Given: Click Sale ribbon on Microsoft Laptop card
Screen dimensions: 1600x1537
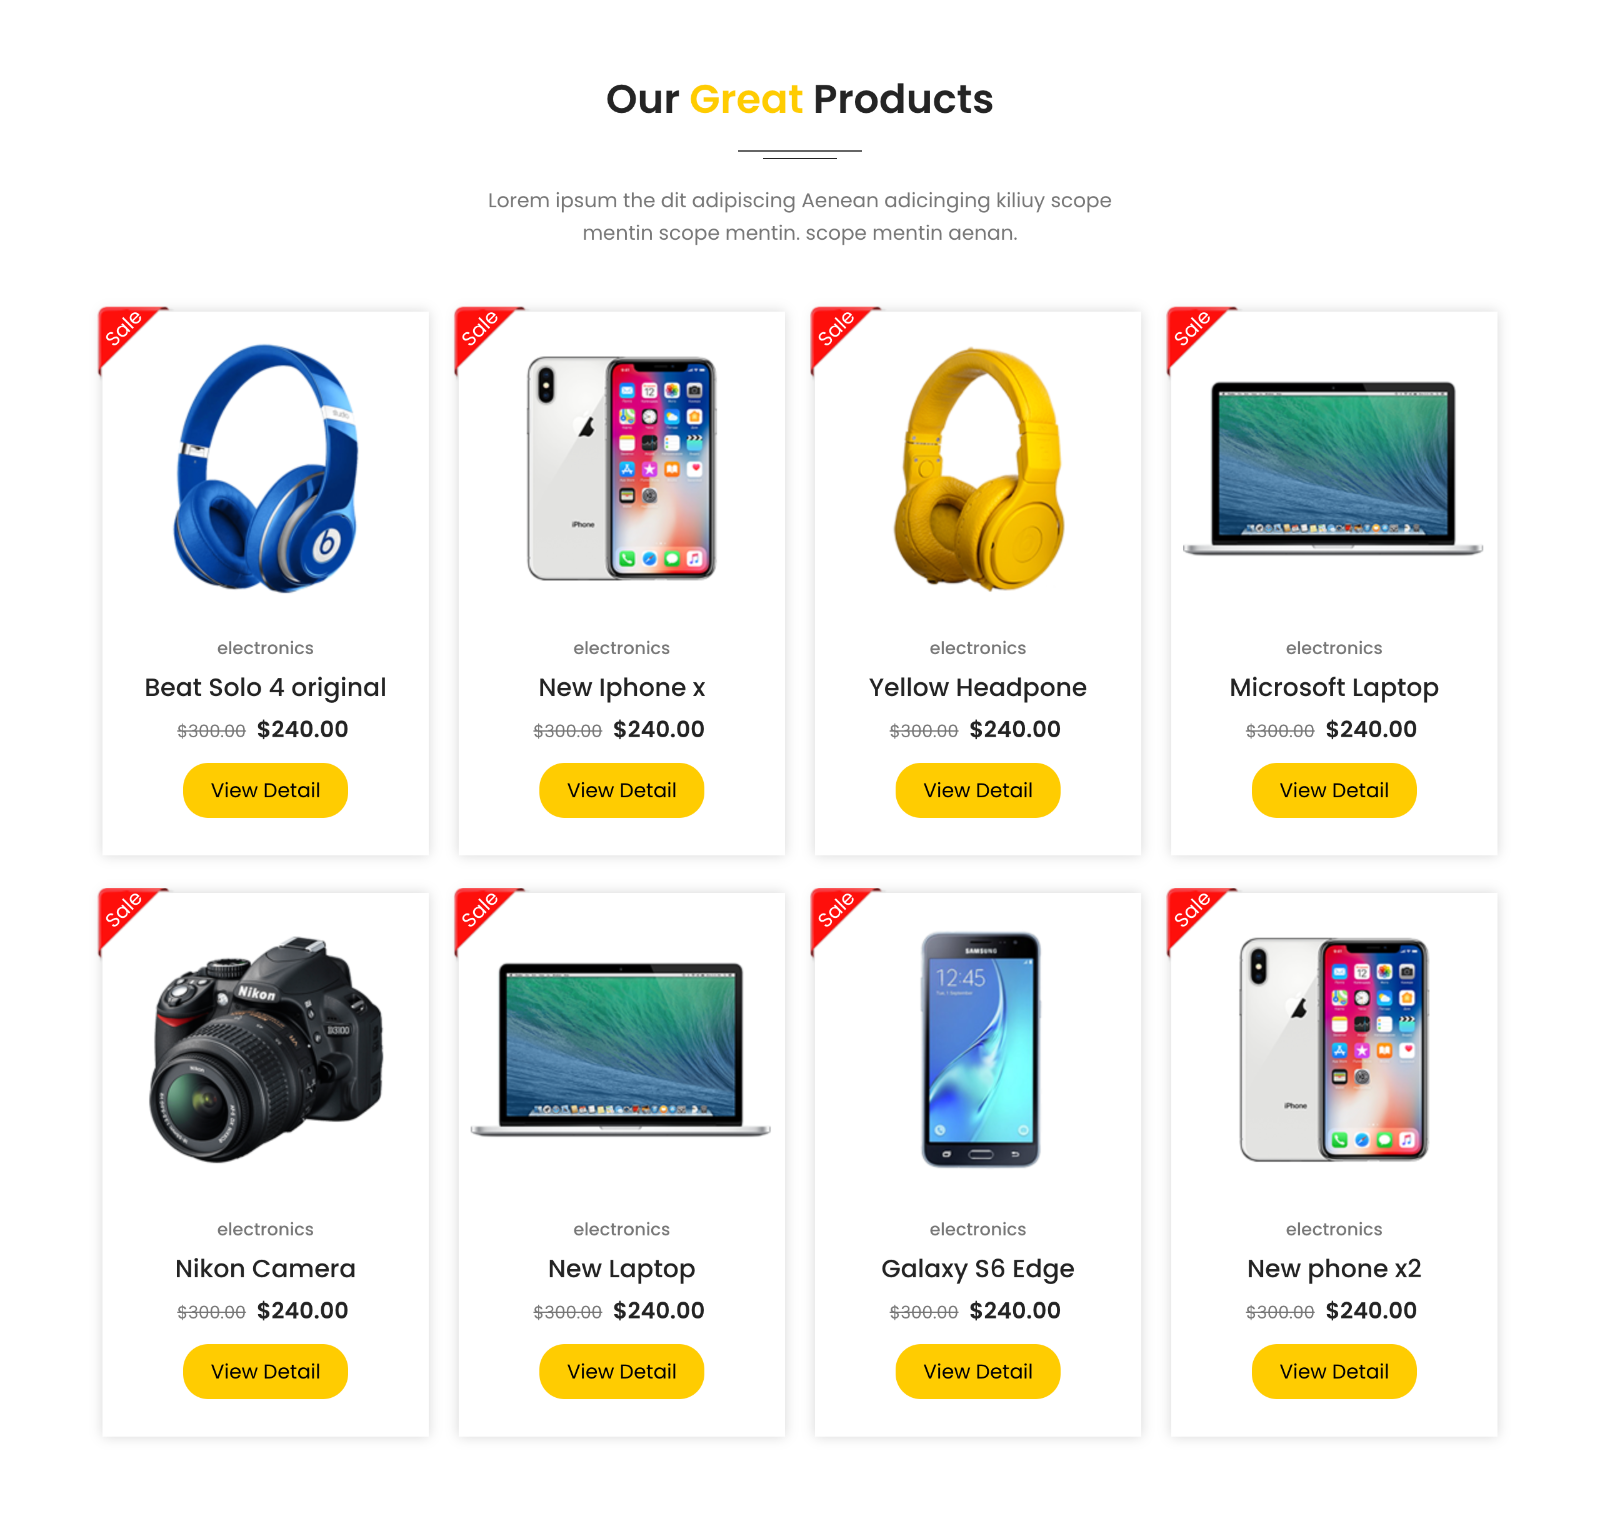Looking at the screenshot, I should coord(1196,335).
